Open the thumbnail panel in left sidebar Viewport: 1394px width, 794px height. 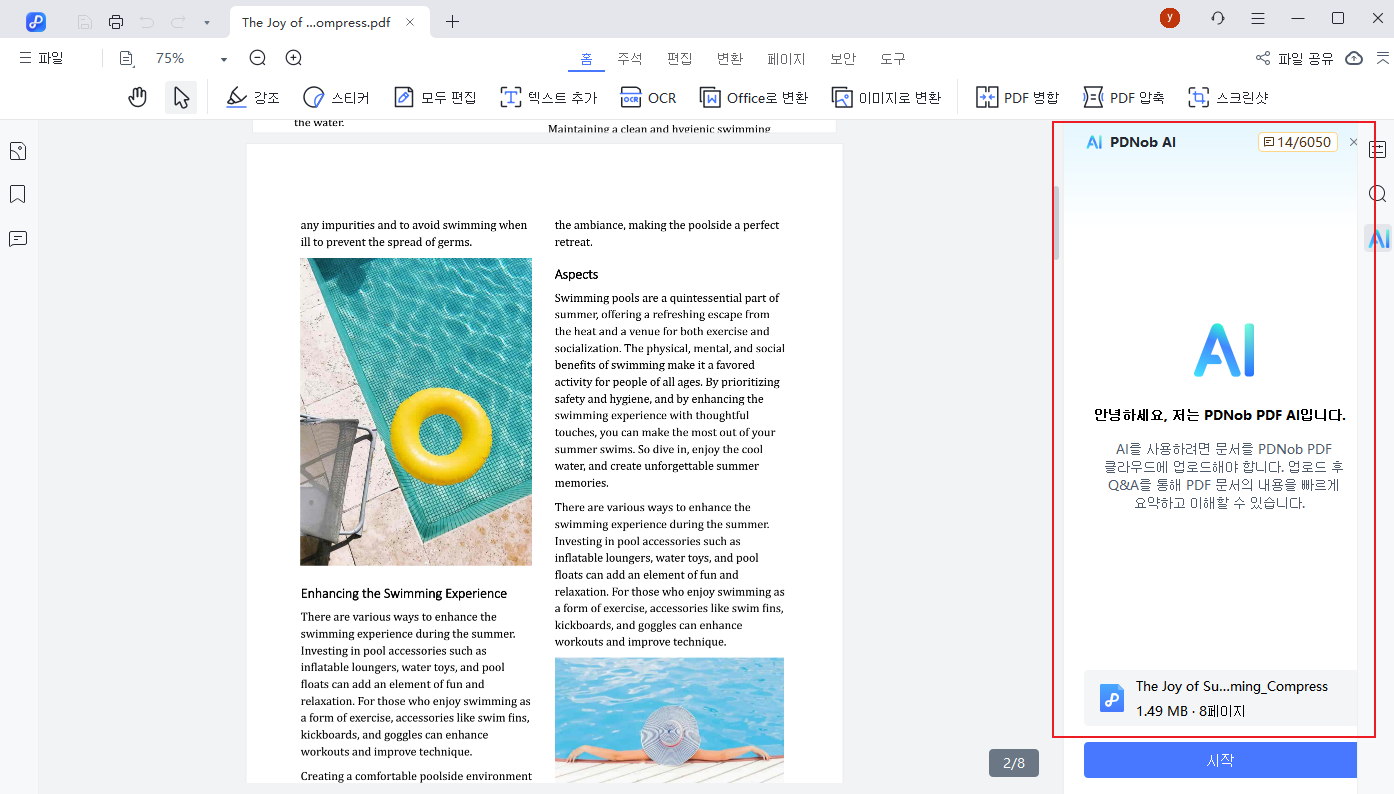click(17, 151)
